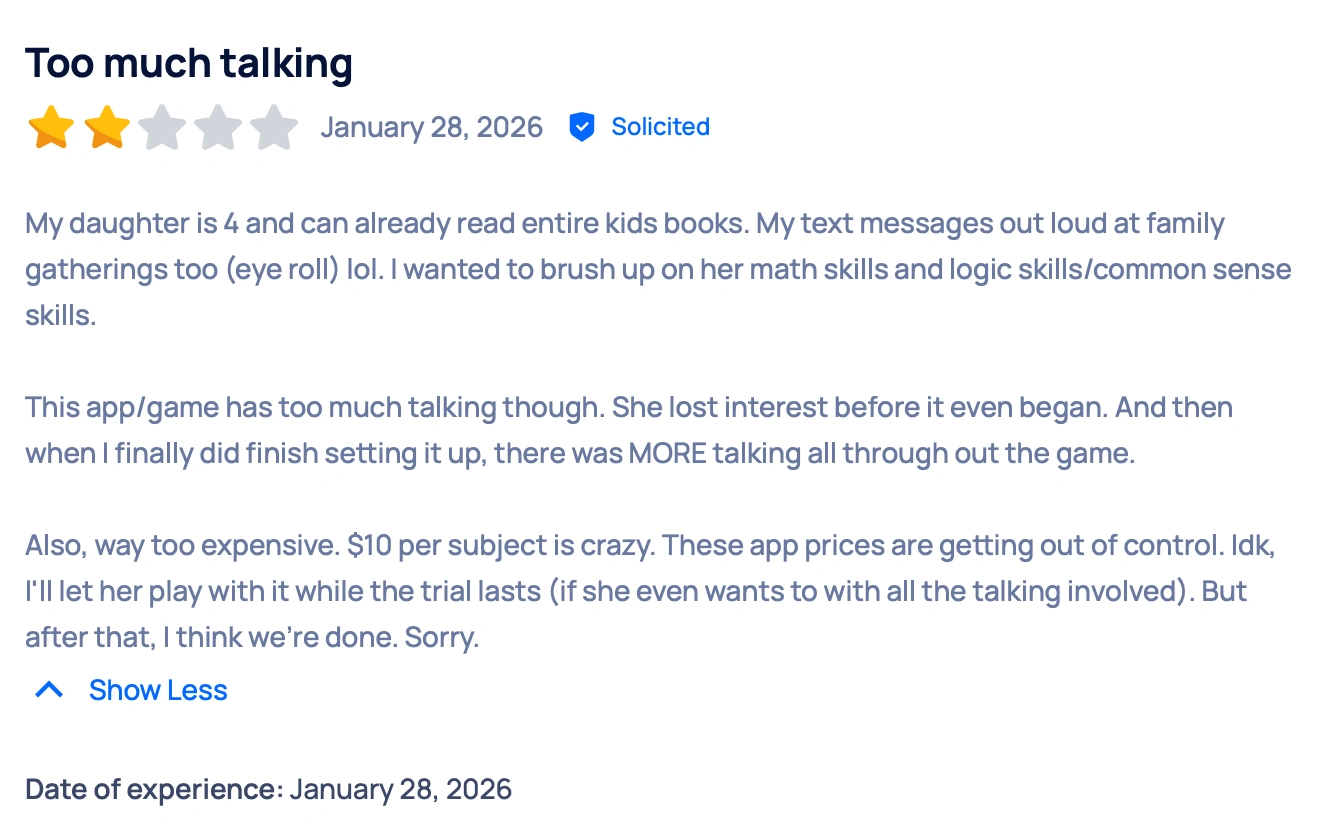This screenshot has width=1344, height=827.
Task: Click the date after "Date of experience"
Action: click(x=401, y=789)
